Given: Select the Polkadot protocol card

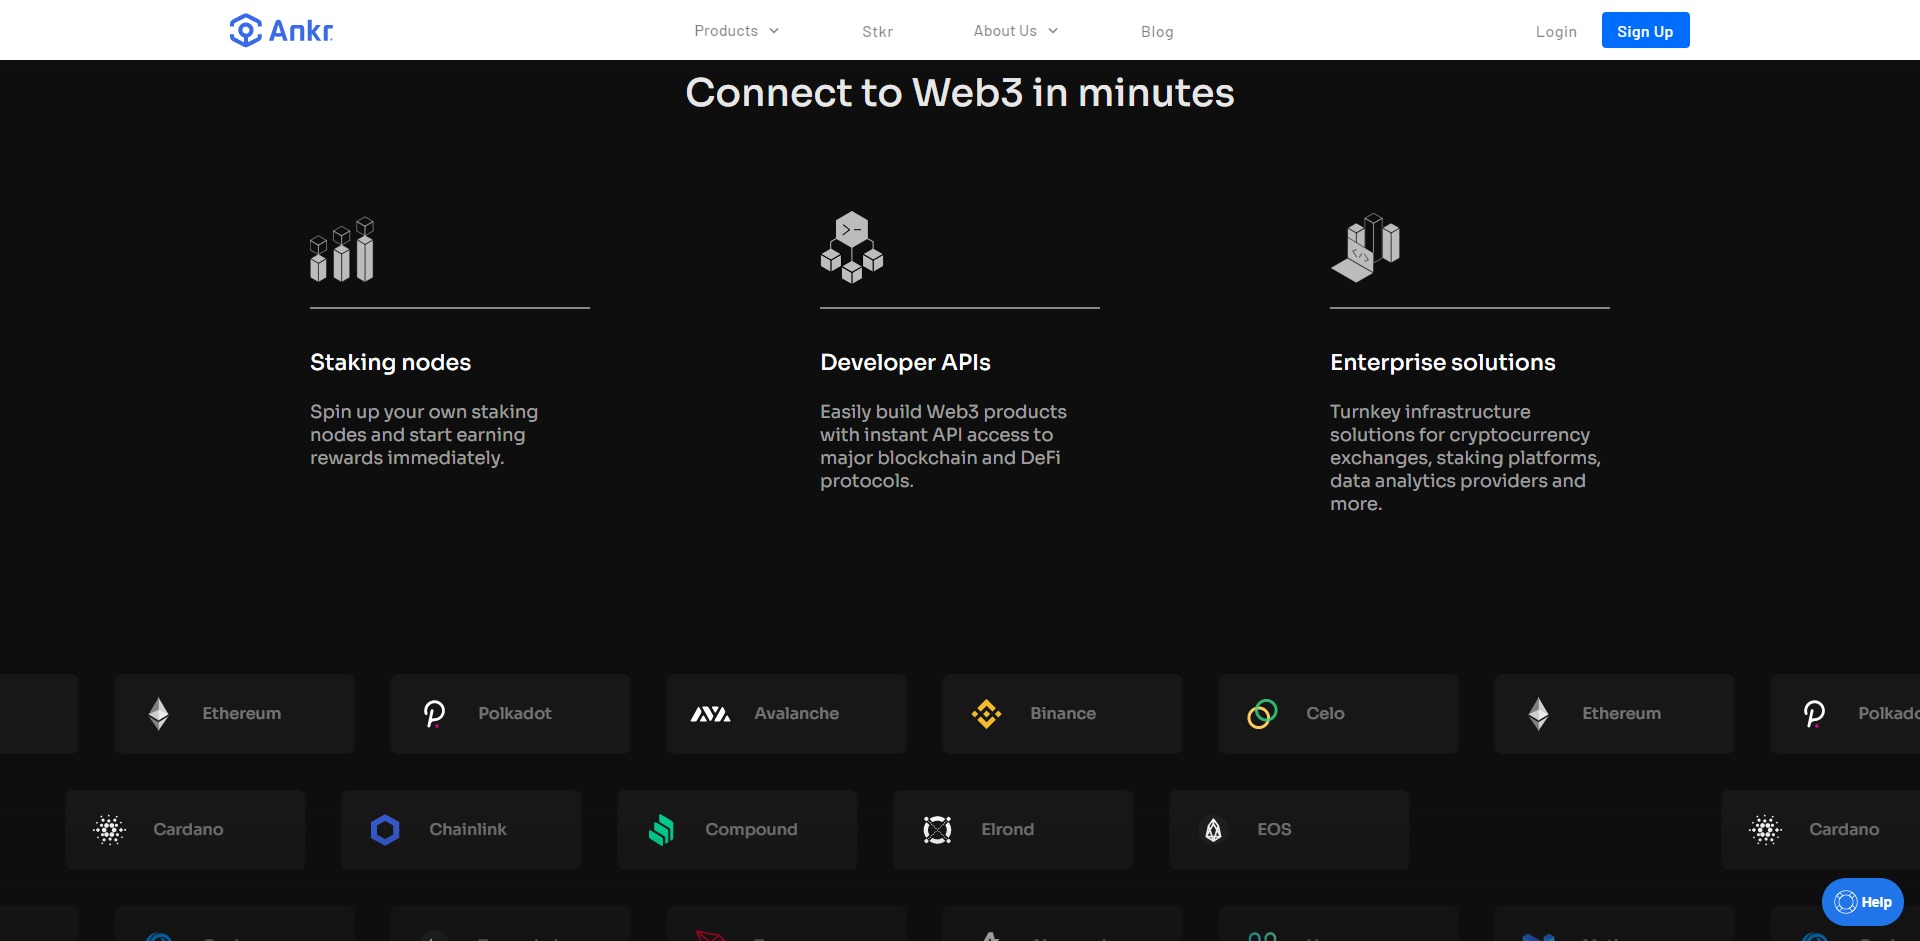Looking at the screenshot, I should click(510, 714).
